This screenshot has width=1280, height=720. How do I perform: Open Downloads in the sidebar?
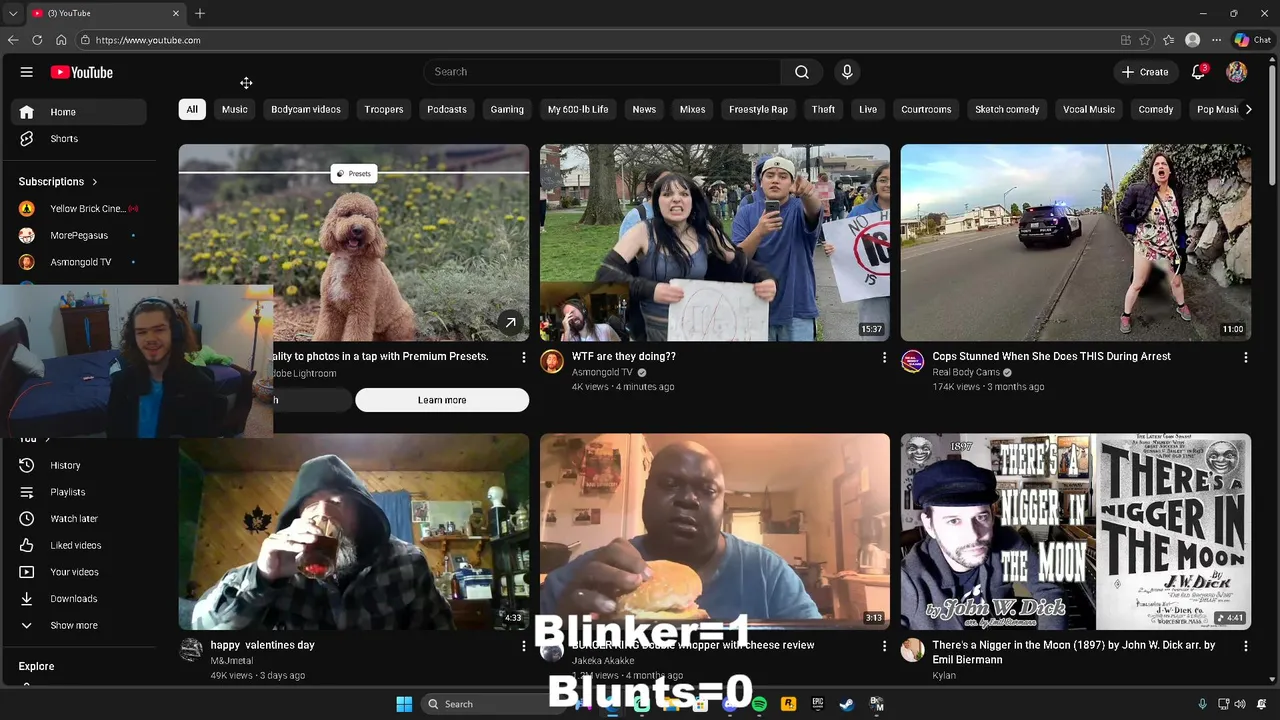click(78, 599)
